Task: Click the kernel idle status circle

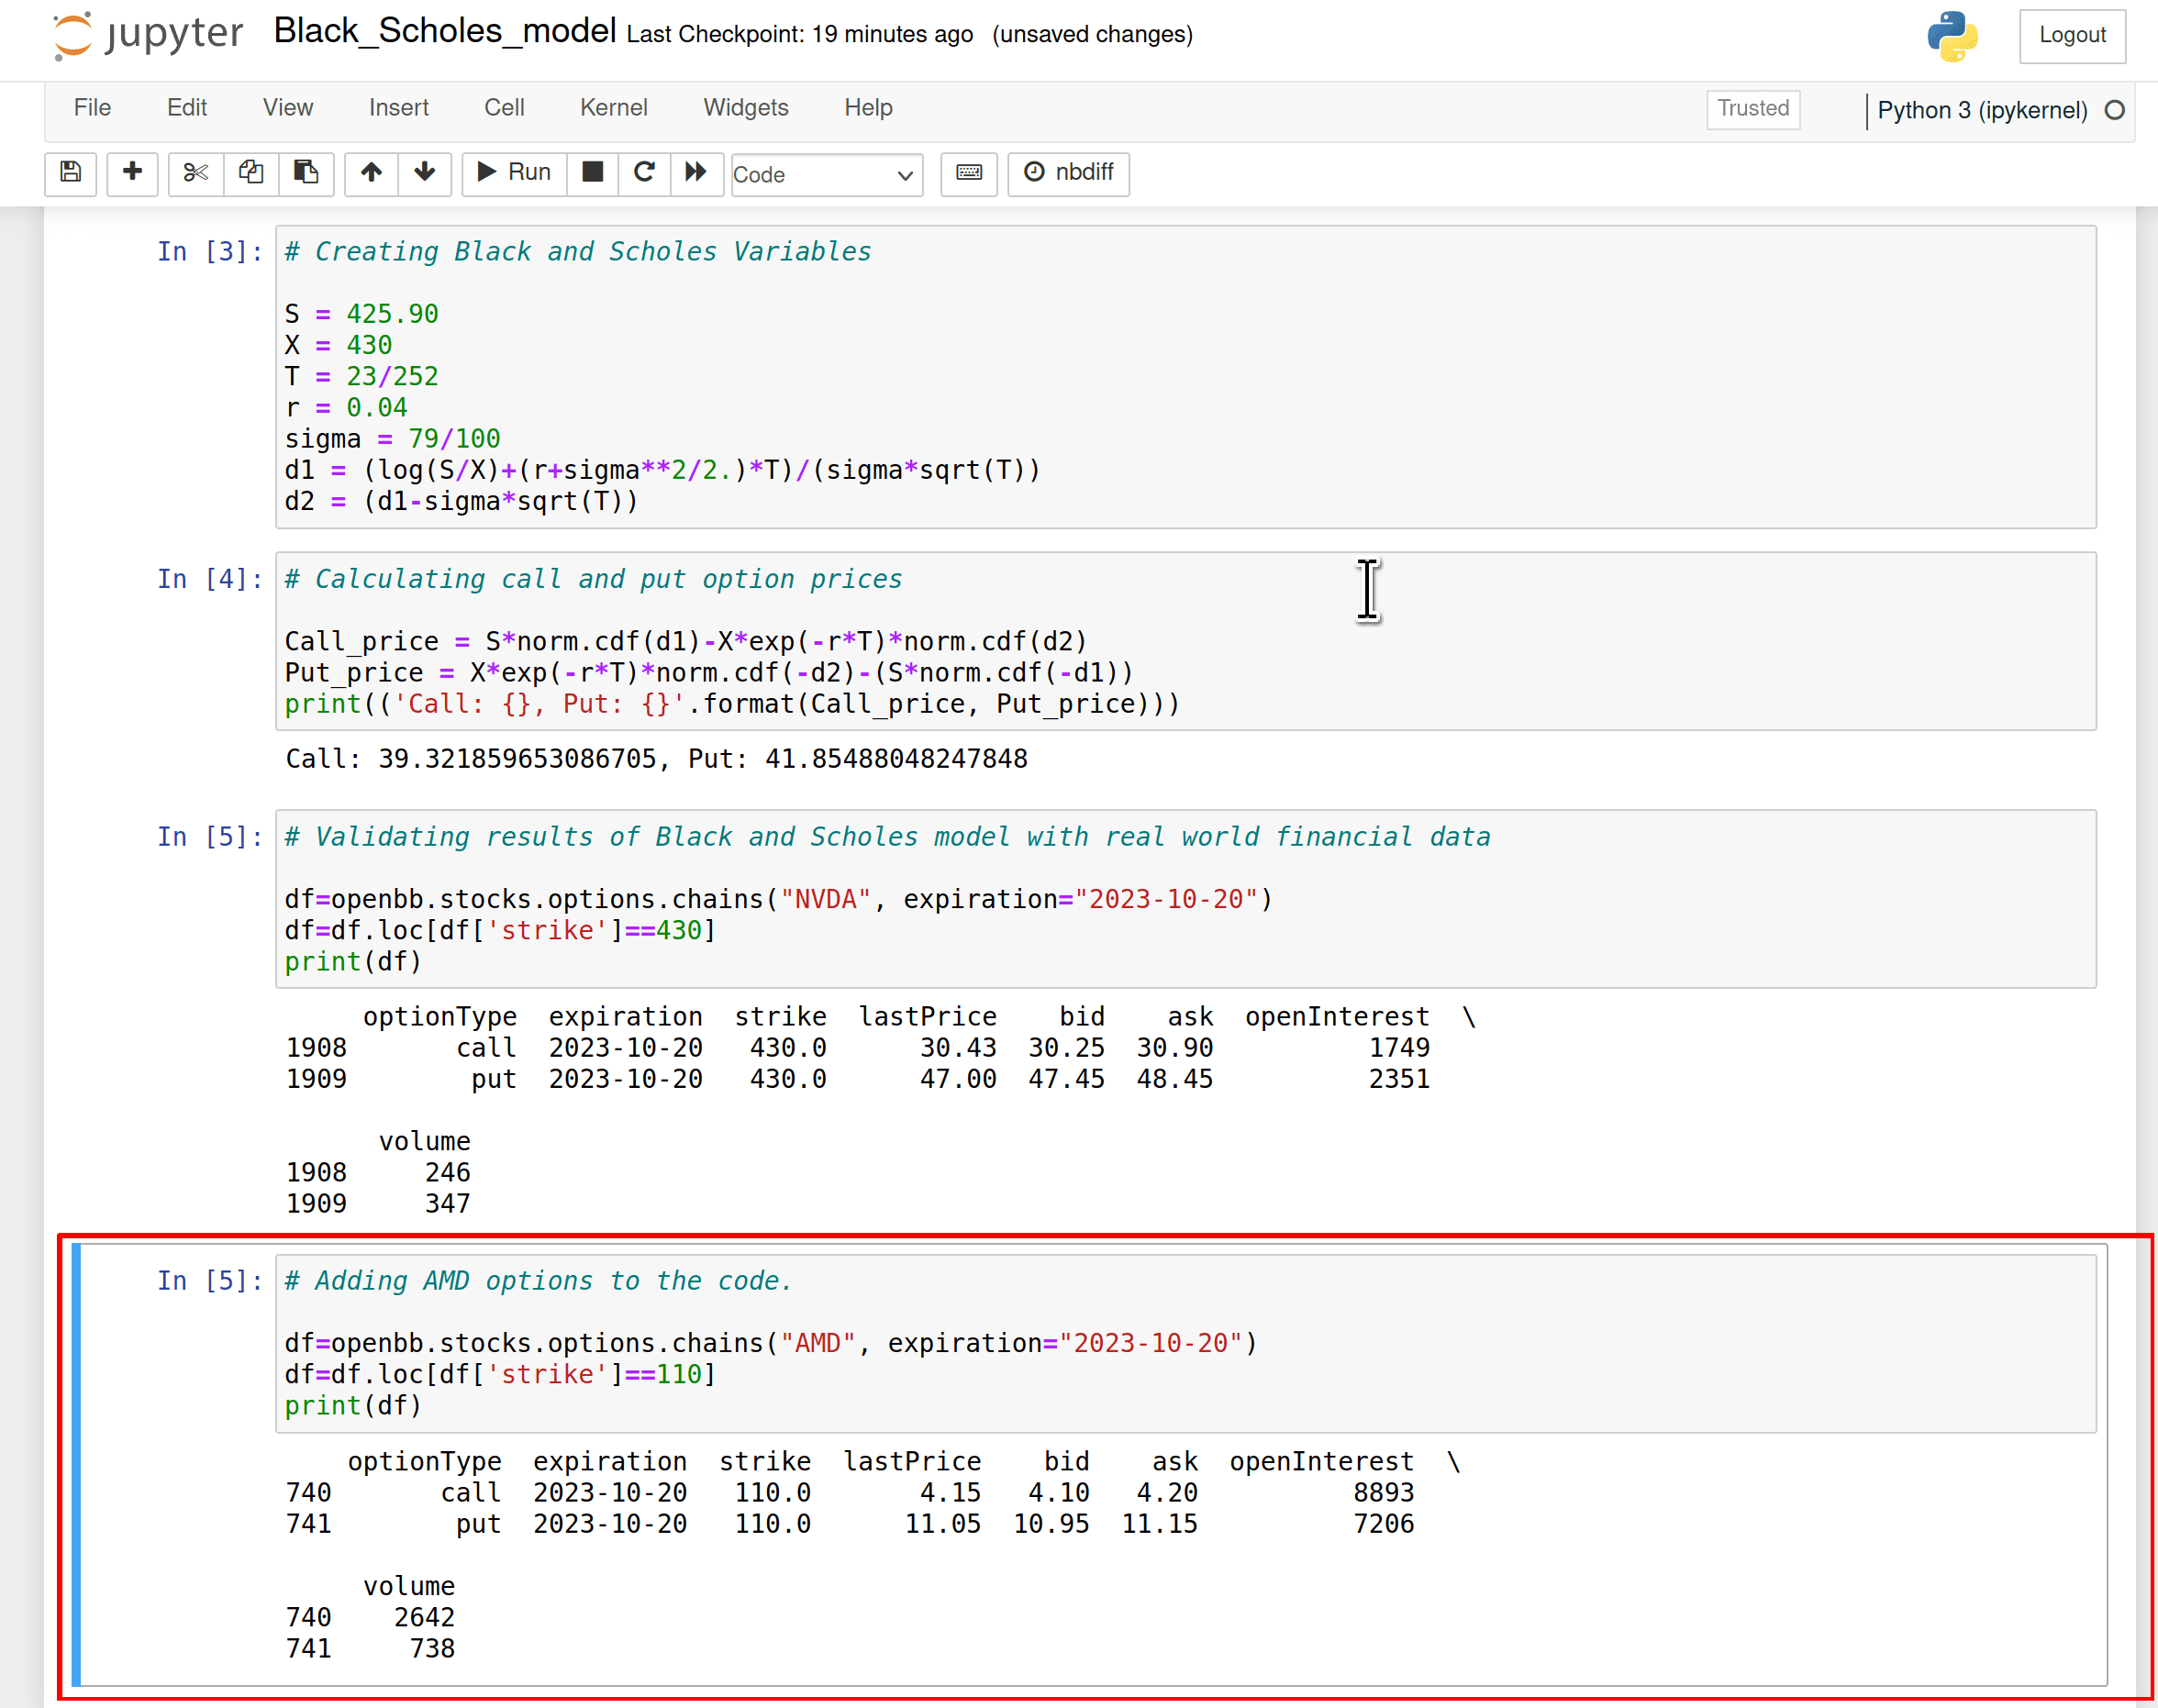Action: [2114, 111]
